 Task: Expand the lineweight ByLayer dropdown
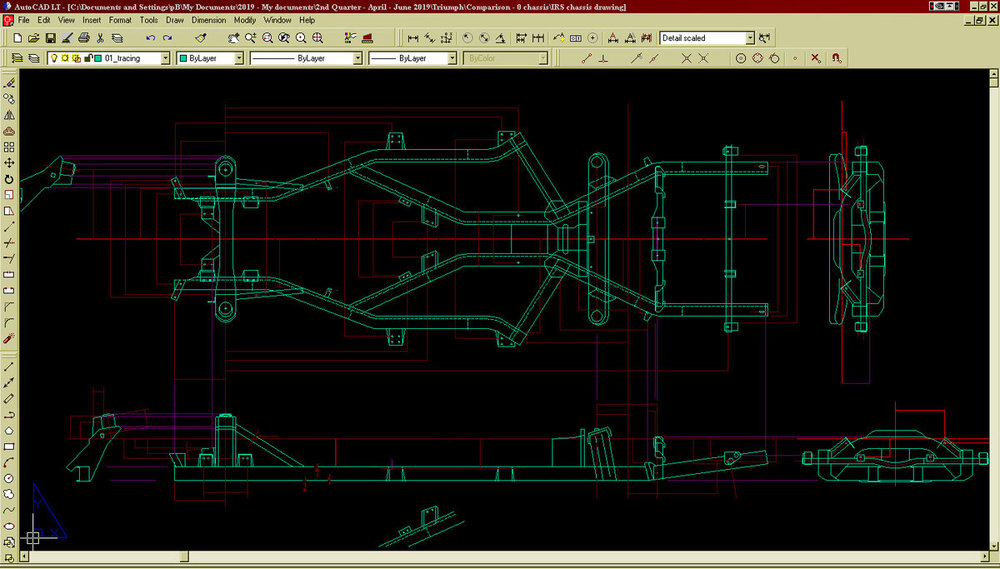click(452, 58)
